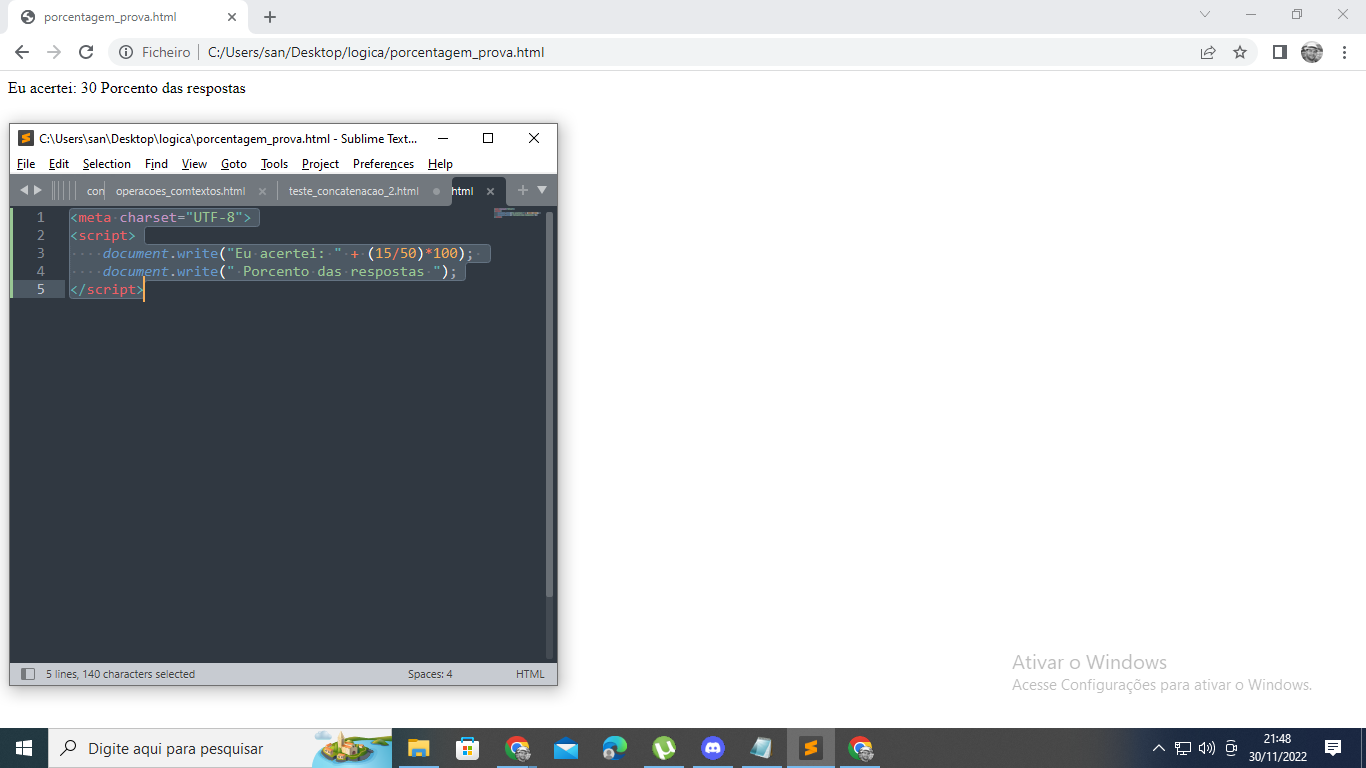
Task: Select the porcentagem_prova.html browser tab
Action: click(x=128, y=17)
